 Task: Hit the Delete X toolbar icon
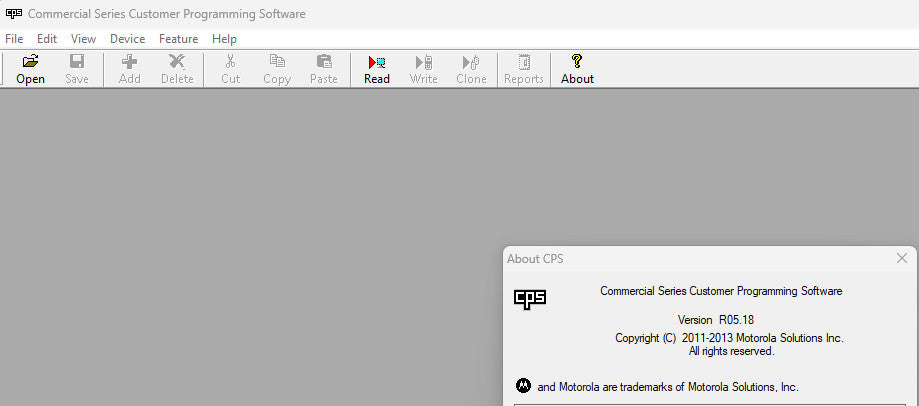pyautogui.click(x=177, y=62)
